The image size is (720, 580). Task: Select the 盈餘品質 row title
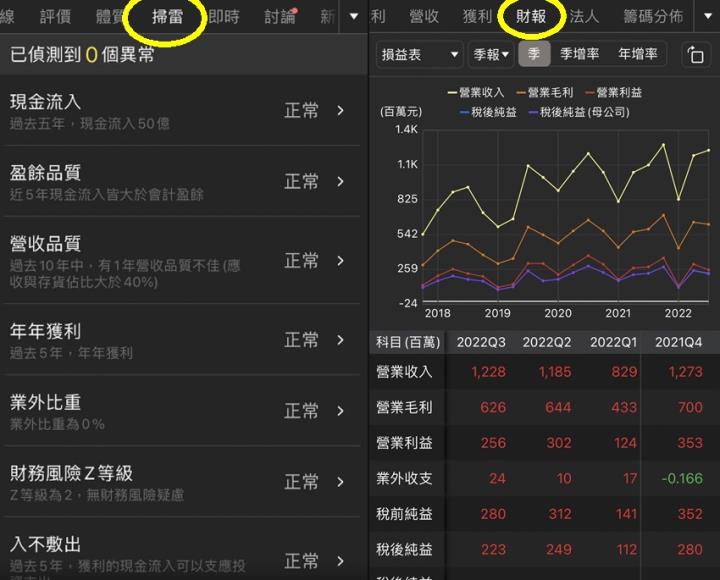[x=45, y=173]
